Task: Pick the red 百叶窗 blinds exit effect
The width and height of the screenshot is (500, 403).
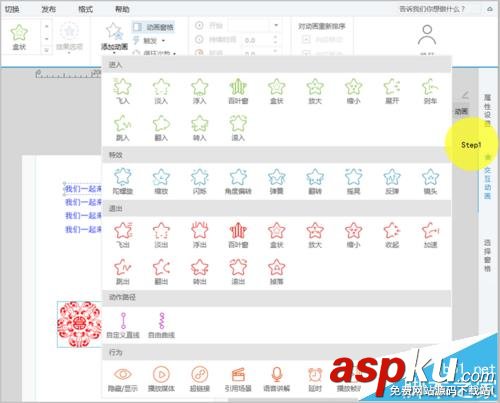Action: tap(238, 235)
